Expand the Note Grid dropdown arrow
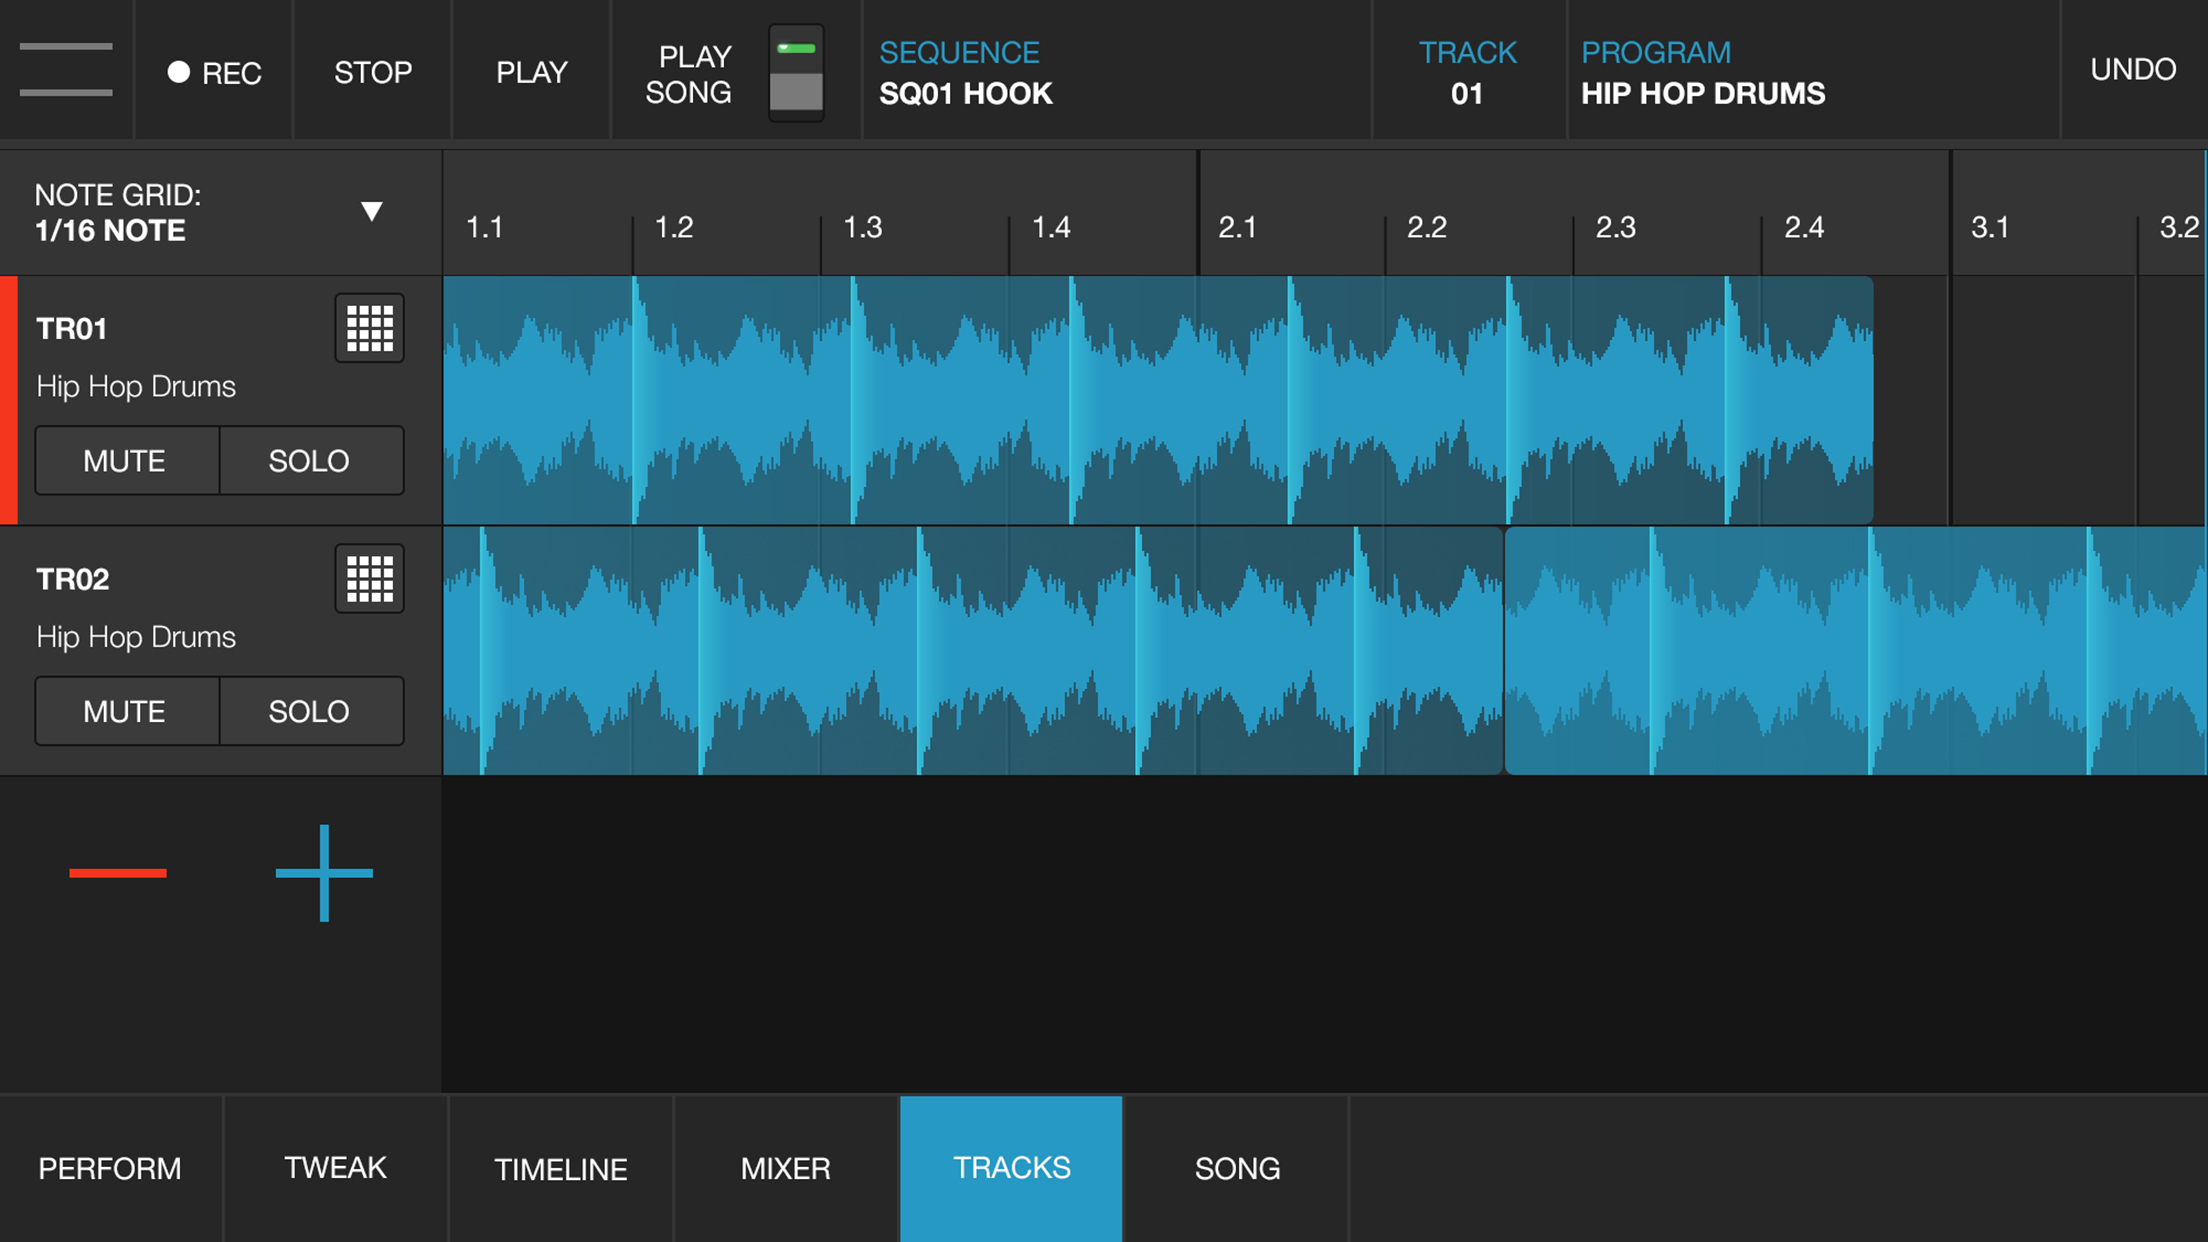2208x1242 pixels. [x=371, y=211]
